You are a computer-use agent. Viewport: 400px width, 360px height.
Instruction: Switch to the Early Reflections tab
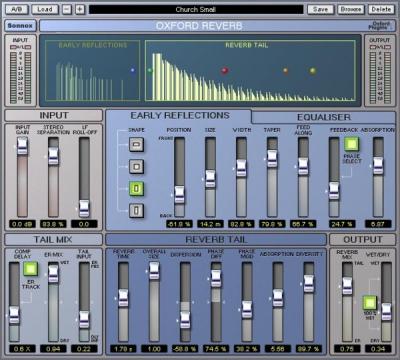[x=180, y=116]
